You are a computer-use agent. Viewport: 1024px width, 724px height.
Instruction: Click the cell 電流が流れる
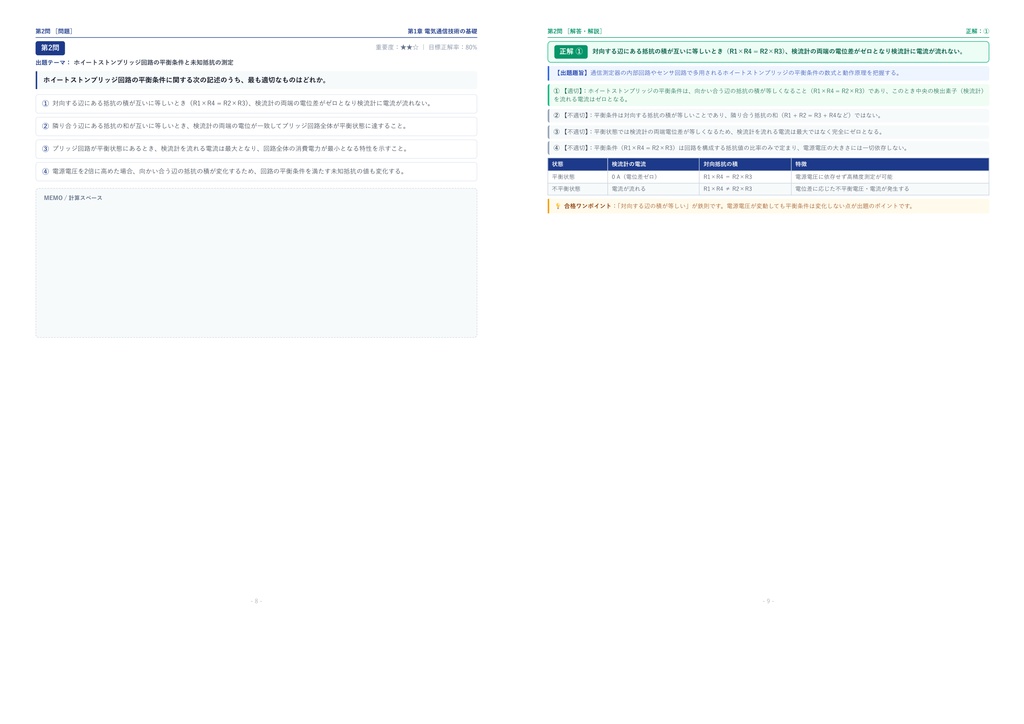(654, 189)
